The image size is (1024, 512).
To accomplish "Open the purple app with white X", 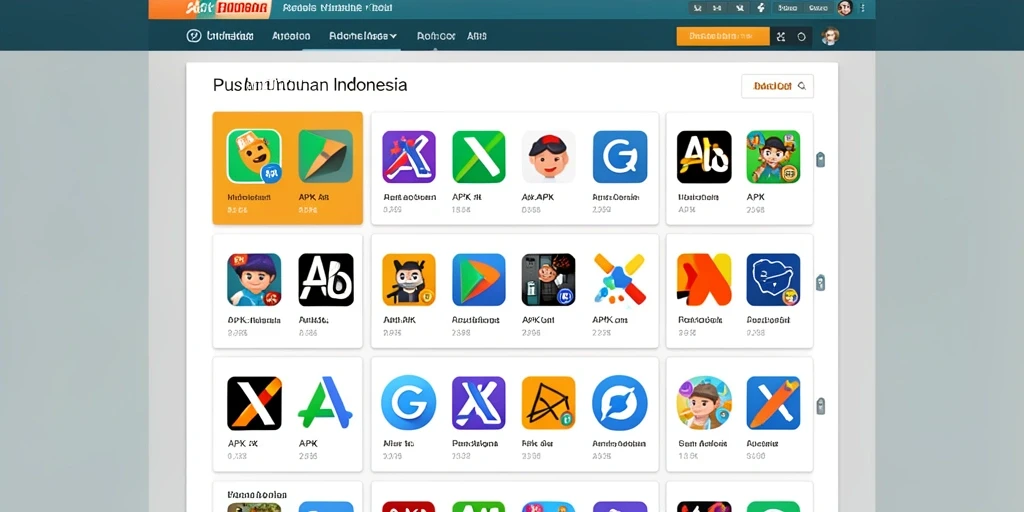I will click(x=479, y=403).
